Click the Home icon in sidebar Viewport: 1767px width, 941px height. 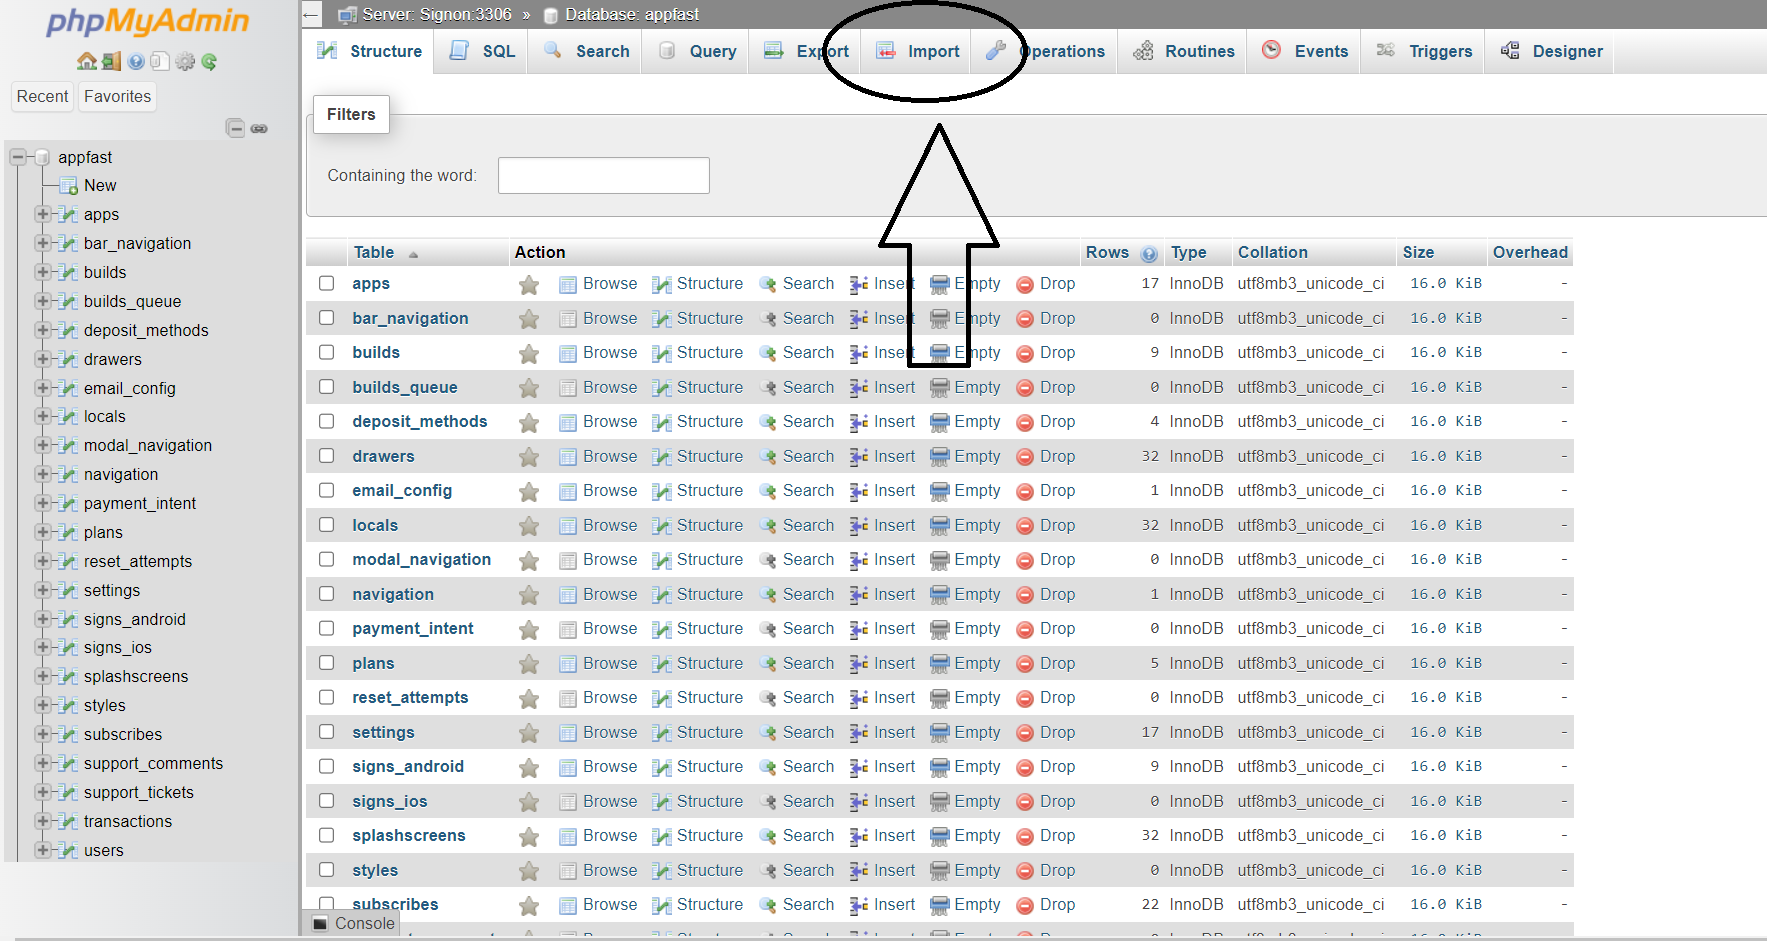(x=87, y=62)
